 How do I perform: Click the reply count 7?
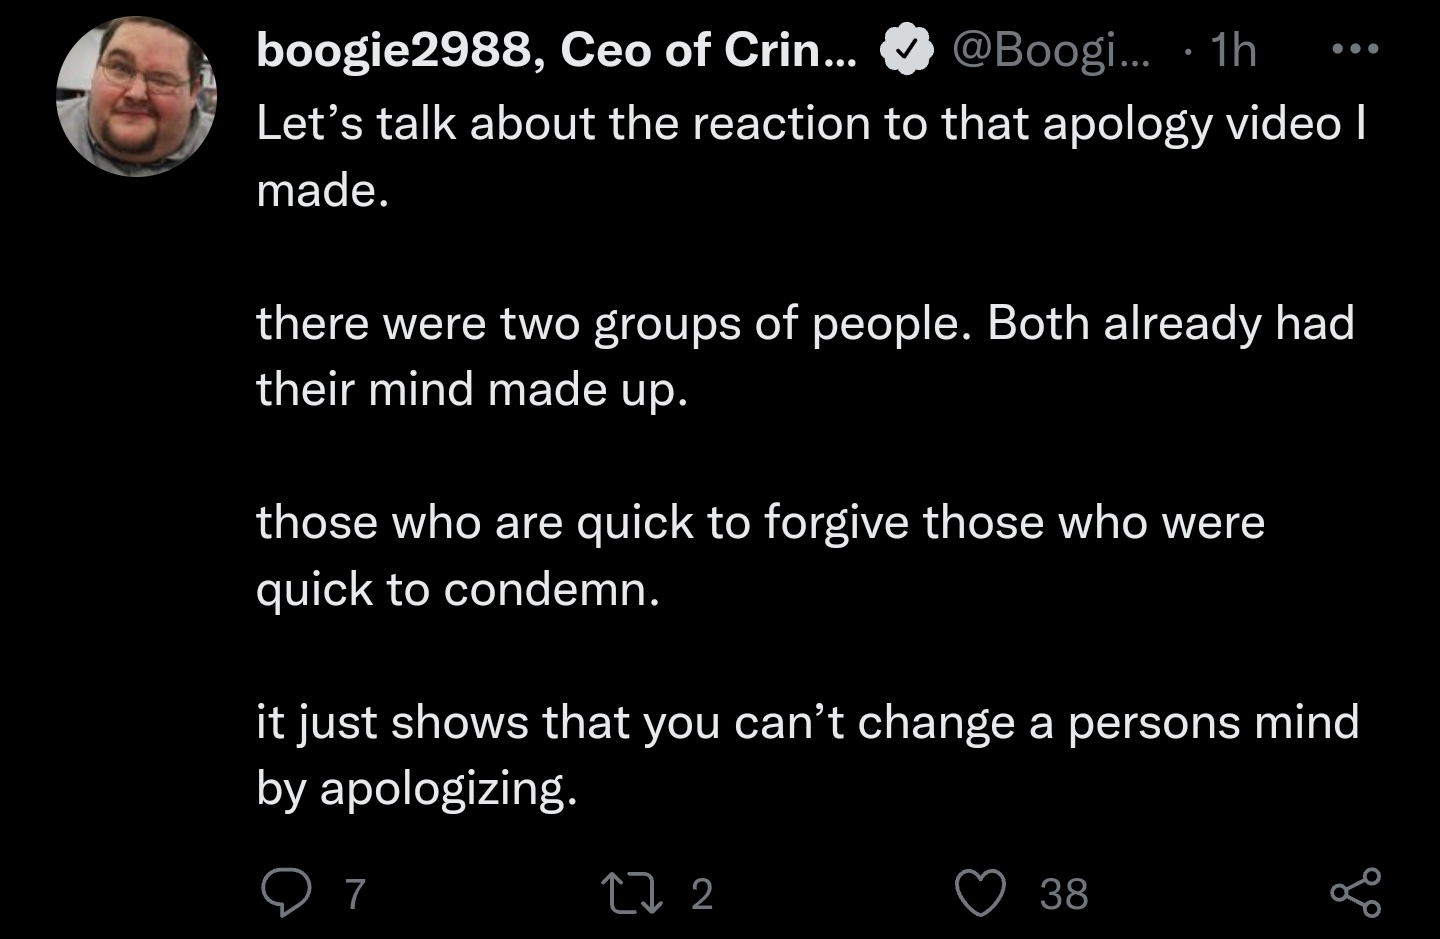pyautogui.click(x=355, y=893)
